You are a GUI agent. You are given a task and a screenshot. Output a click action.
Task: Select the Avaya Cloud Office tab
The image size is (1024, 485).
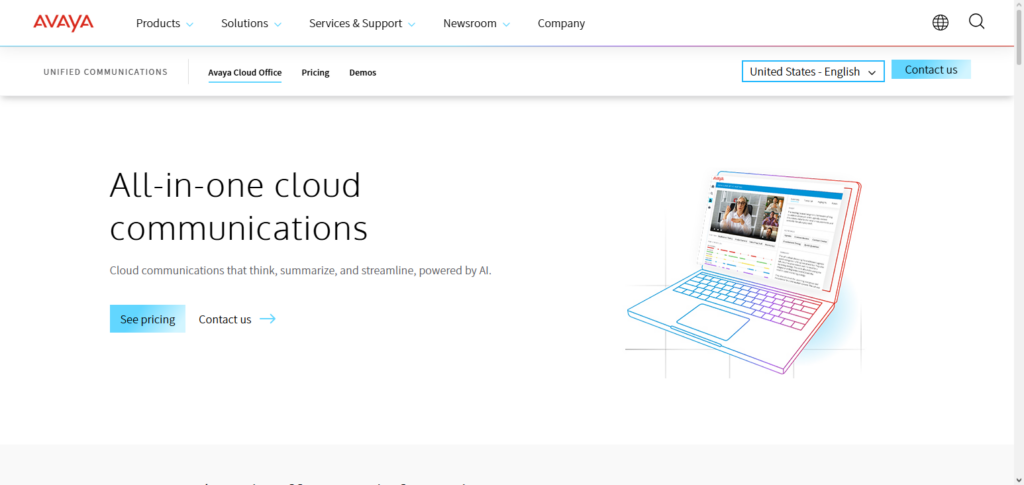click(245, 72)
